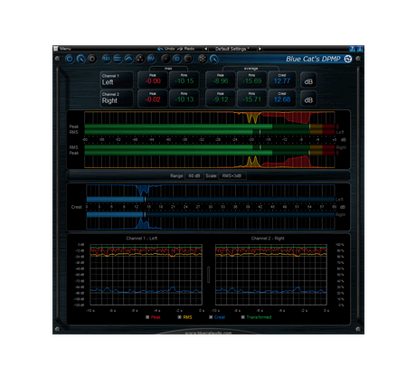
Task: Toggle the Transformed curve checkbox
Action: tap(243, 317)
